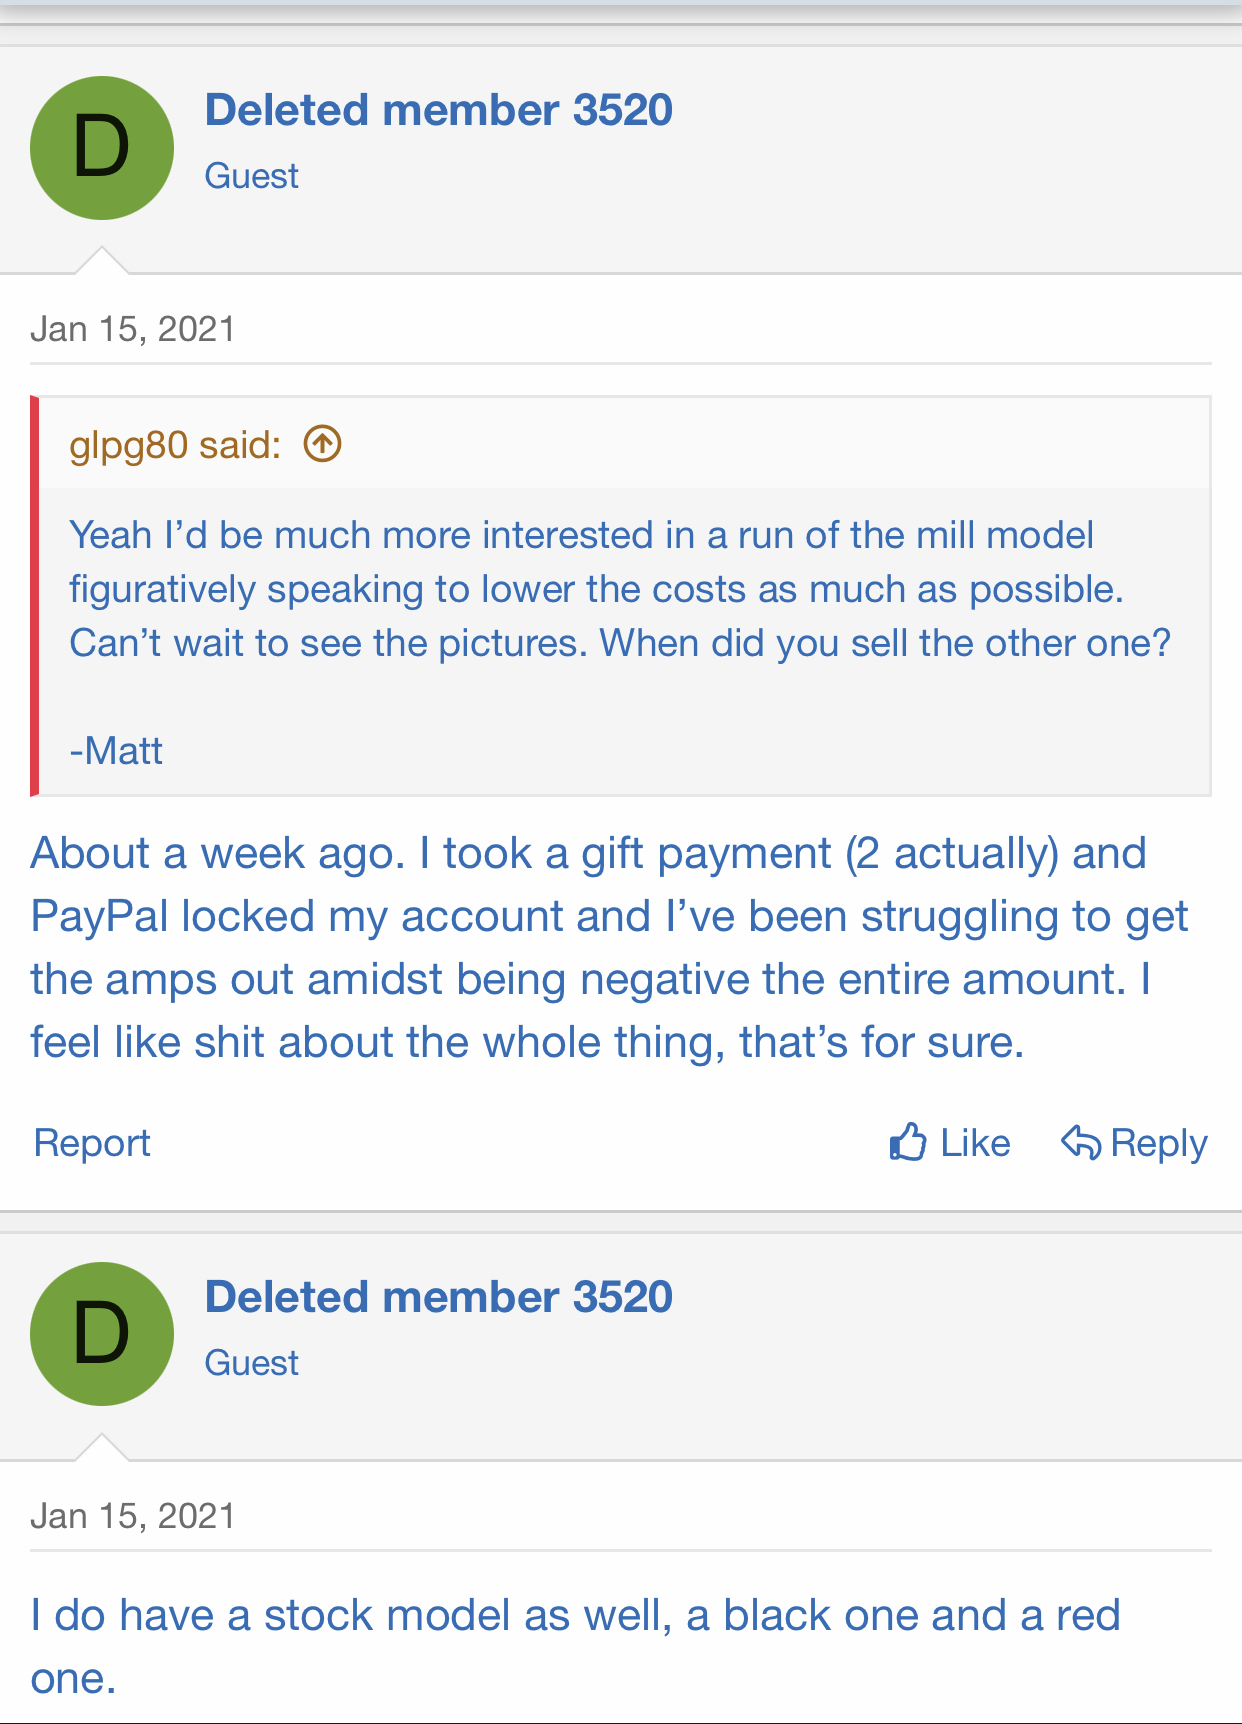Click the Guest label under the topmost username
The width and height of the screenshot is (1242, 1724).
(251, 176)
